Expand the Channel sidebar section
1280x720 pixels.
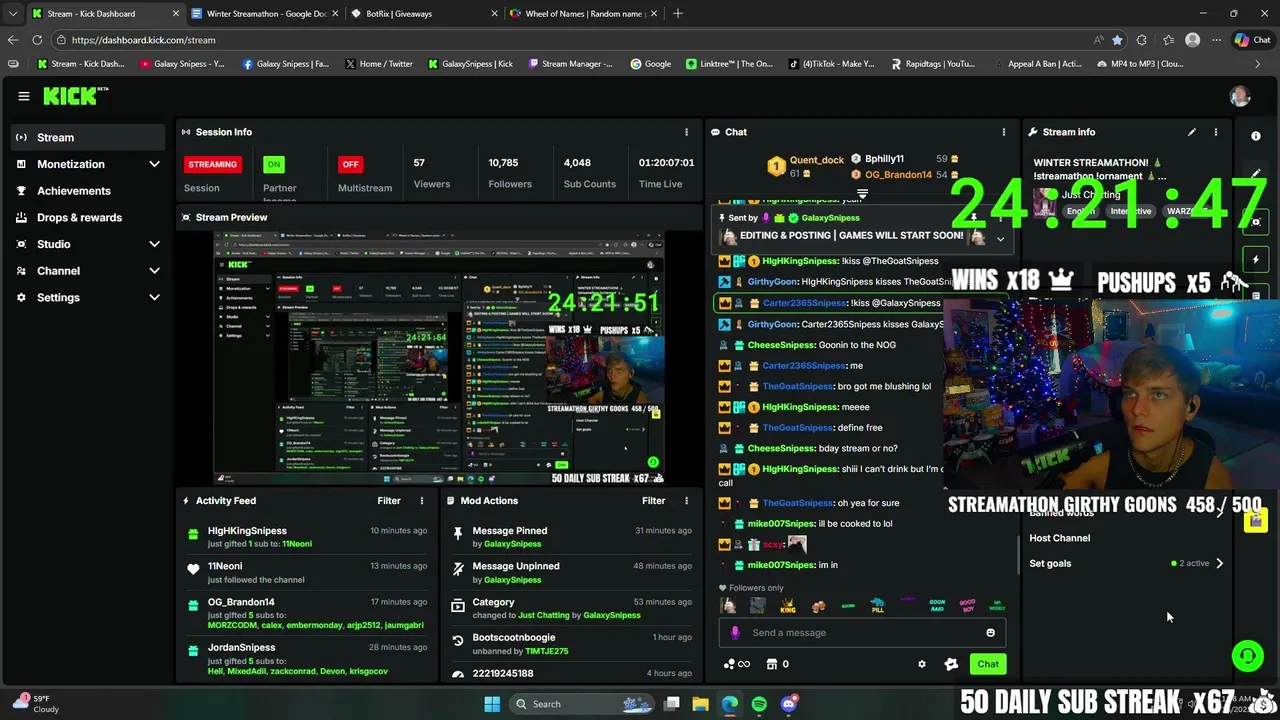(154, 271)
